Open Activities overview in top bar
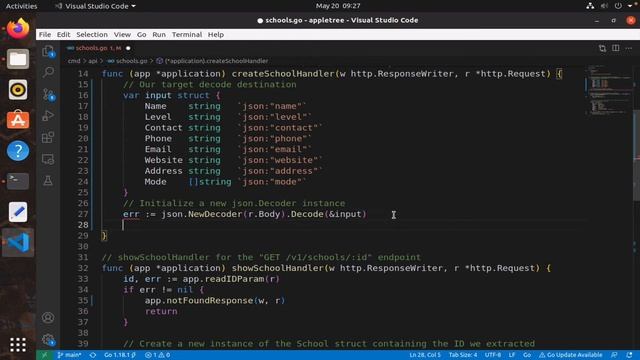 click(21, 6)
